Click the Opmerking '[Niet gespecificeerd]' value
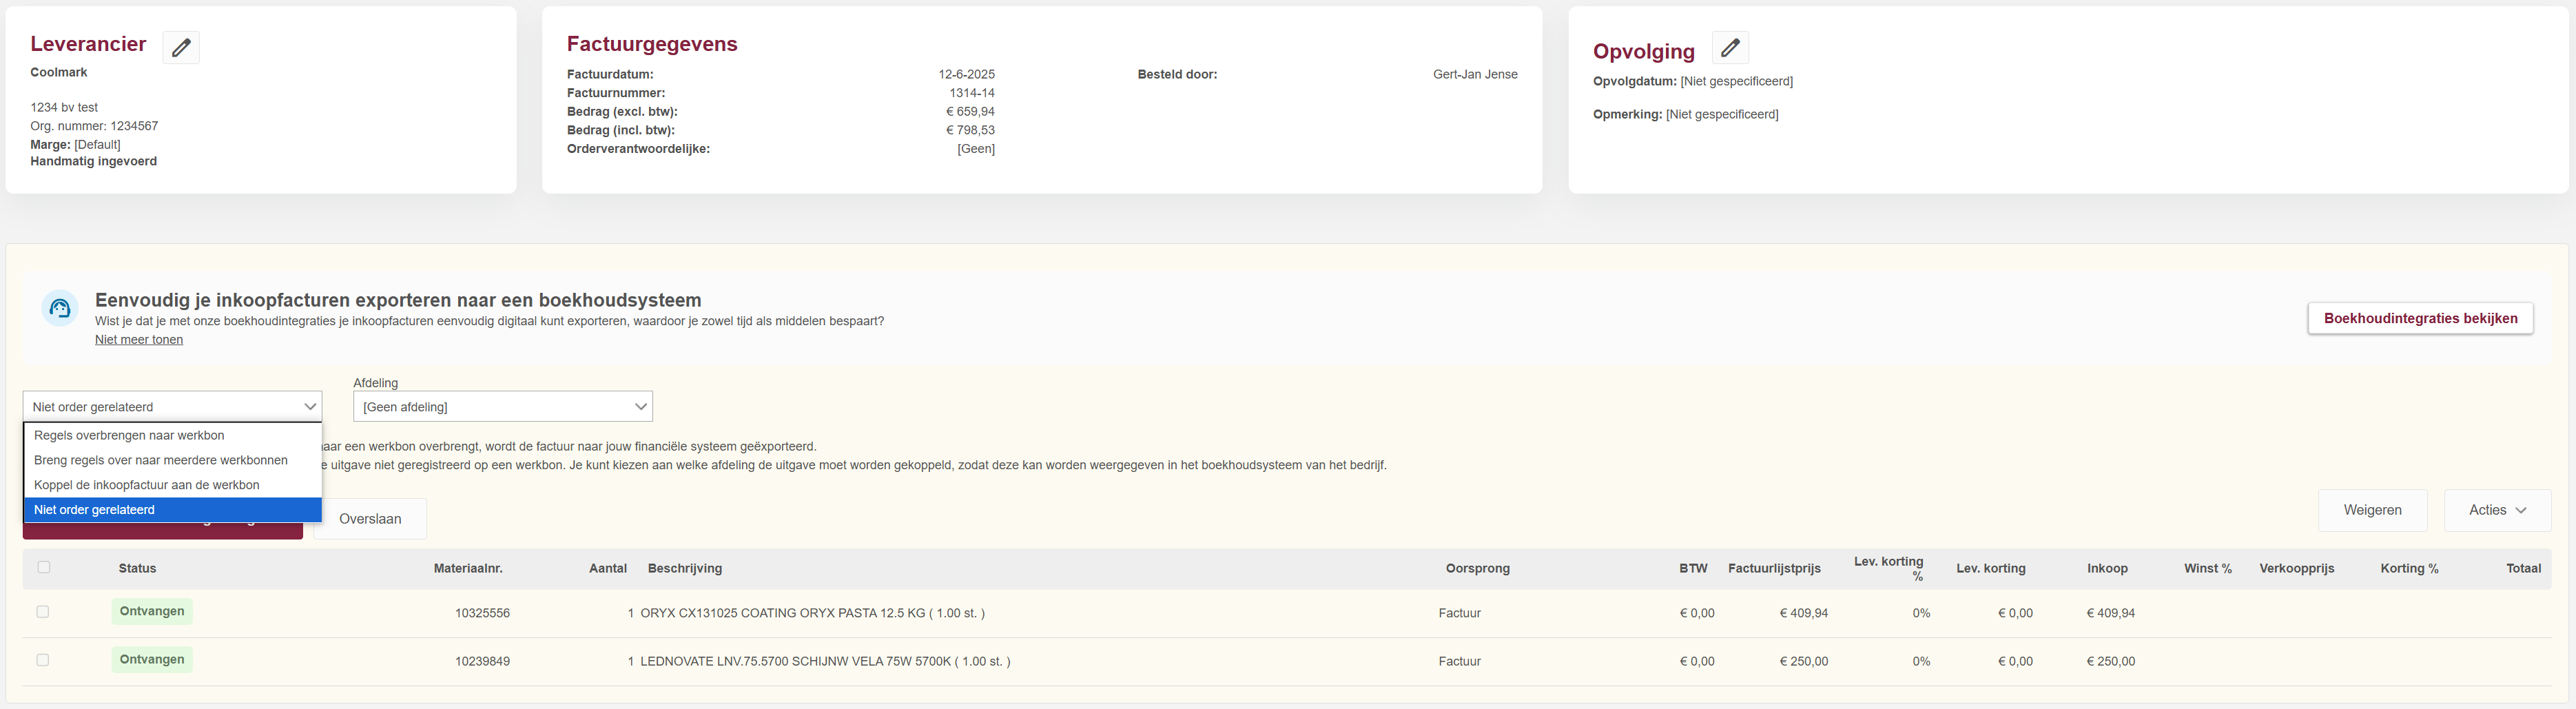The width and height of the screenshot is (2576, 709). (1722, 114)
